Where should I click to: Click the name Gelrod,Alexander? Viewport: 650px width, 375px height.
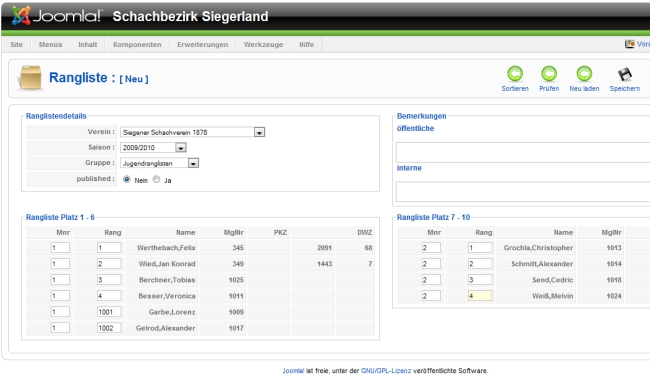(x=165, y=328)
